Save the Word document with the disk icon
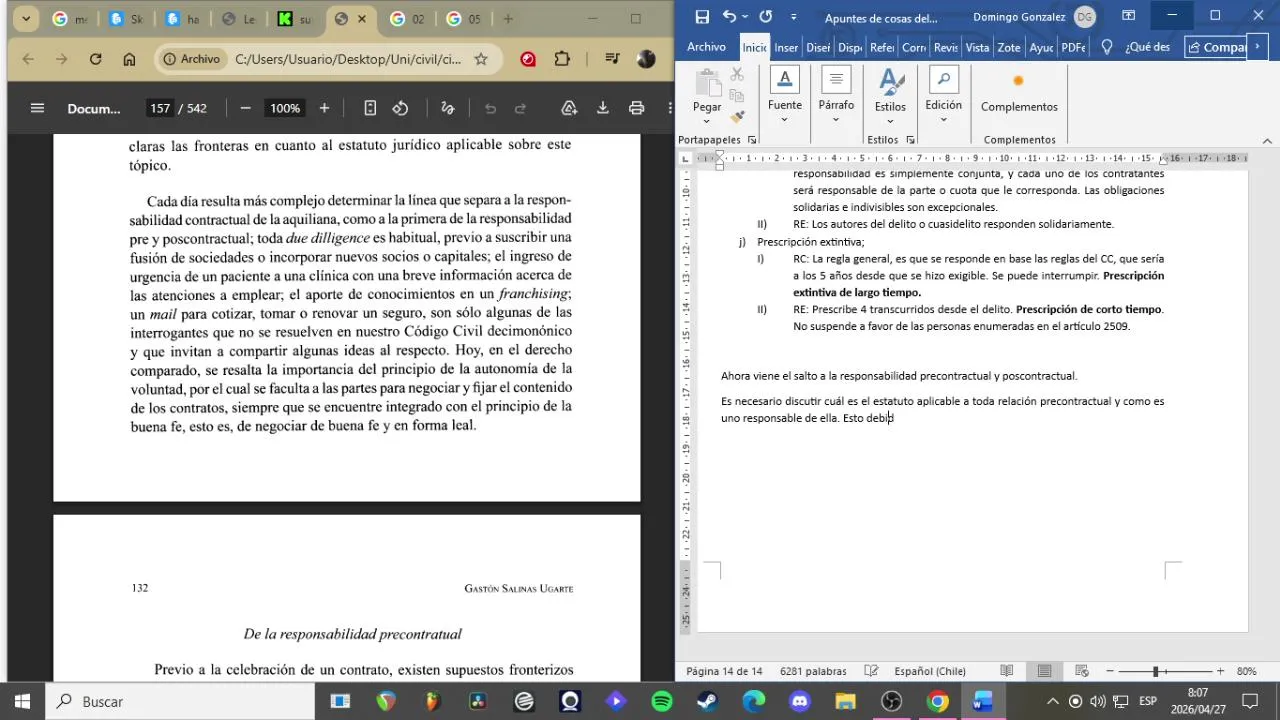 click(702, 17)
